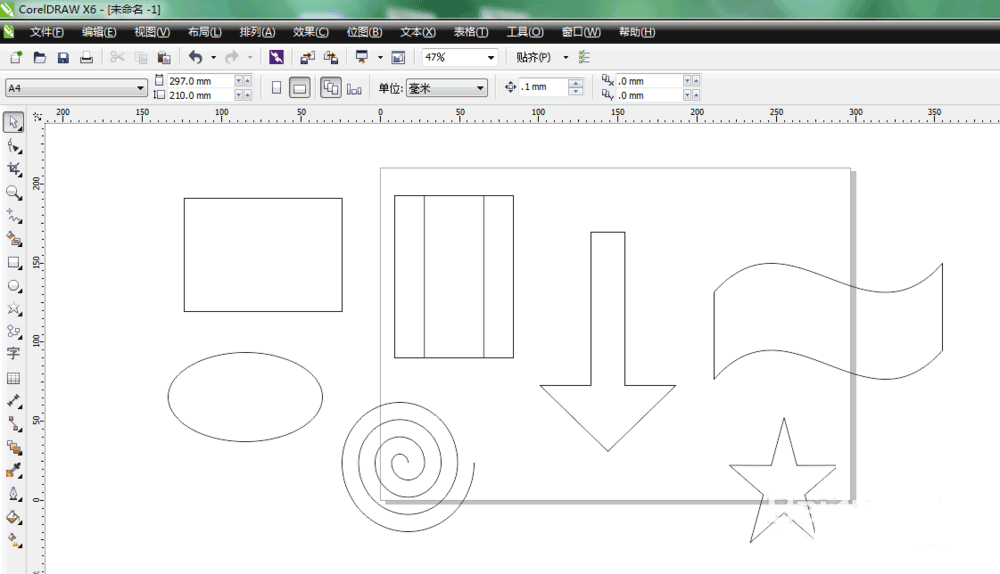Select the Pick tool in toolbox
This screenshot has width=1000, height=574.
[13, 122]
